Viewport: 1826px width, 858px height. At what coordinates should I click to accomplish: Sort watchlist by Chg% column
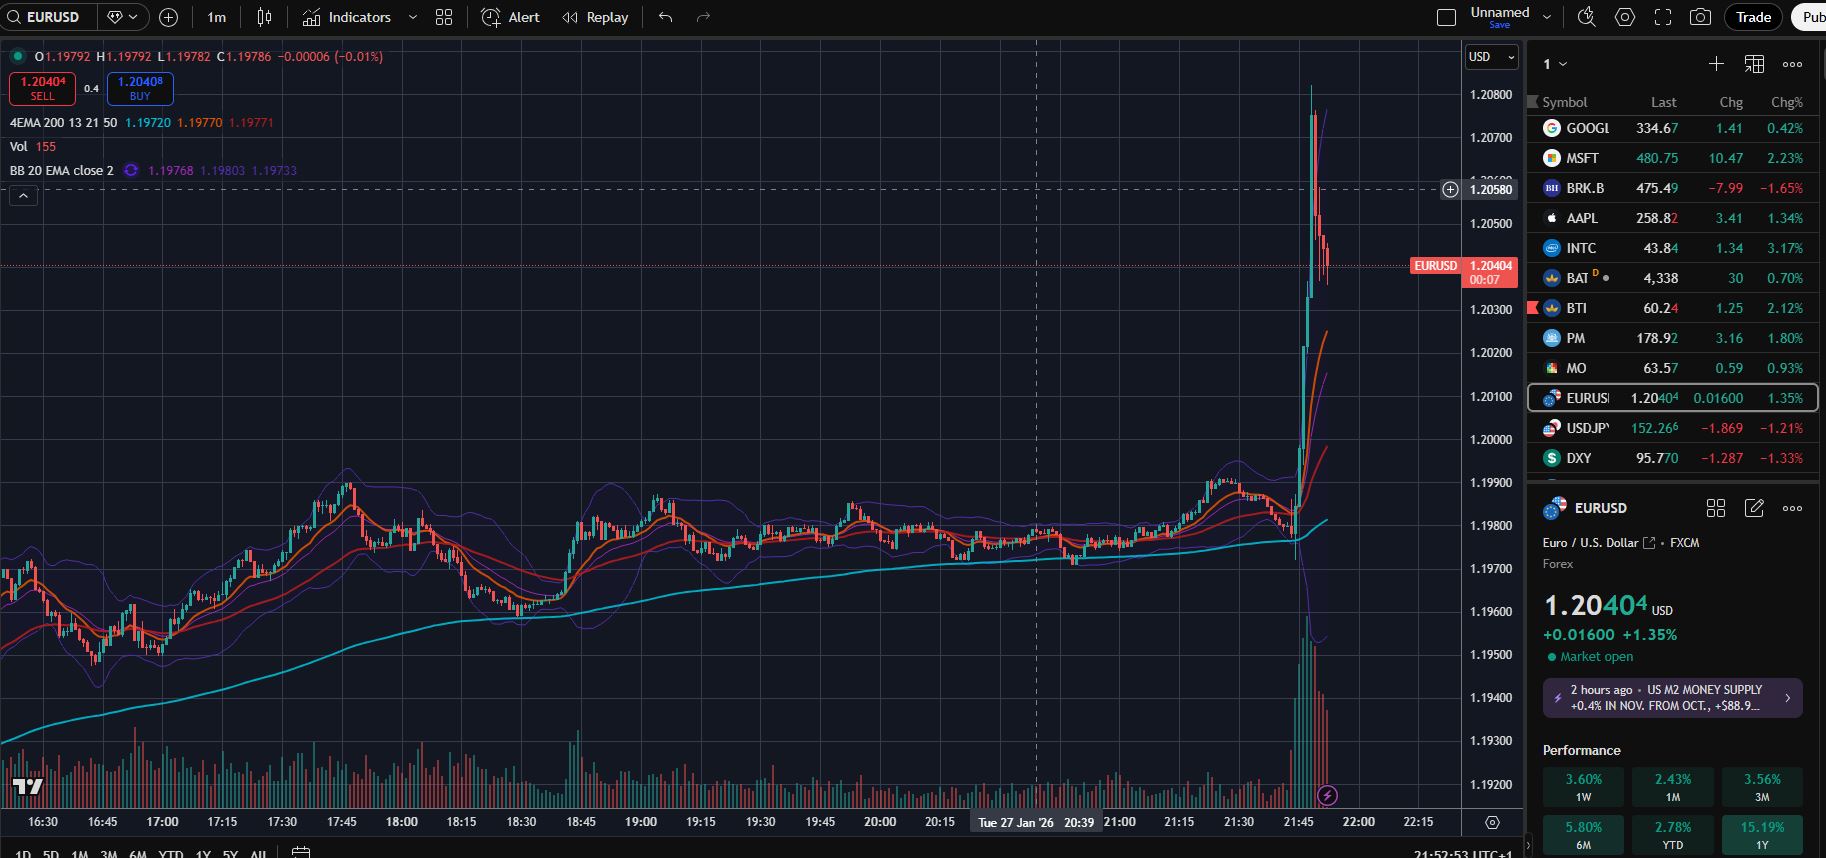[1787, 102]
